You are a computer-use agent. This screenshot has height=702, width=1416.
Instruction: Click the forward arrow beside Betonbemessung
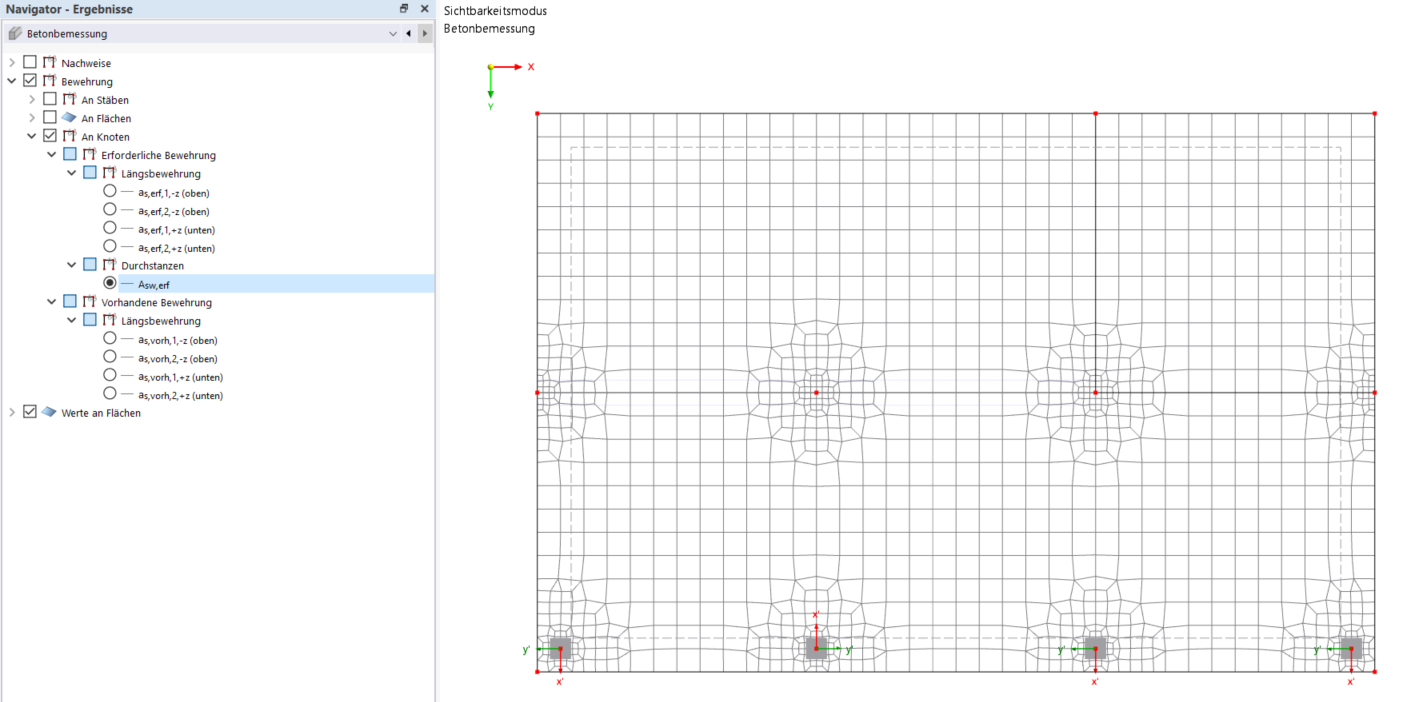426,33
